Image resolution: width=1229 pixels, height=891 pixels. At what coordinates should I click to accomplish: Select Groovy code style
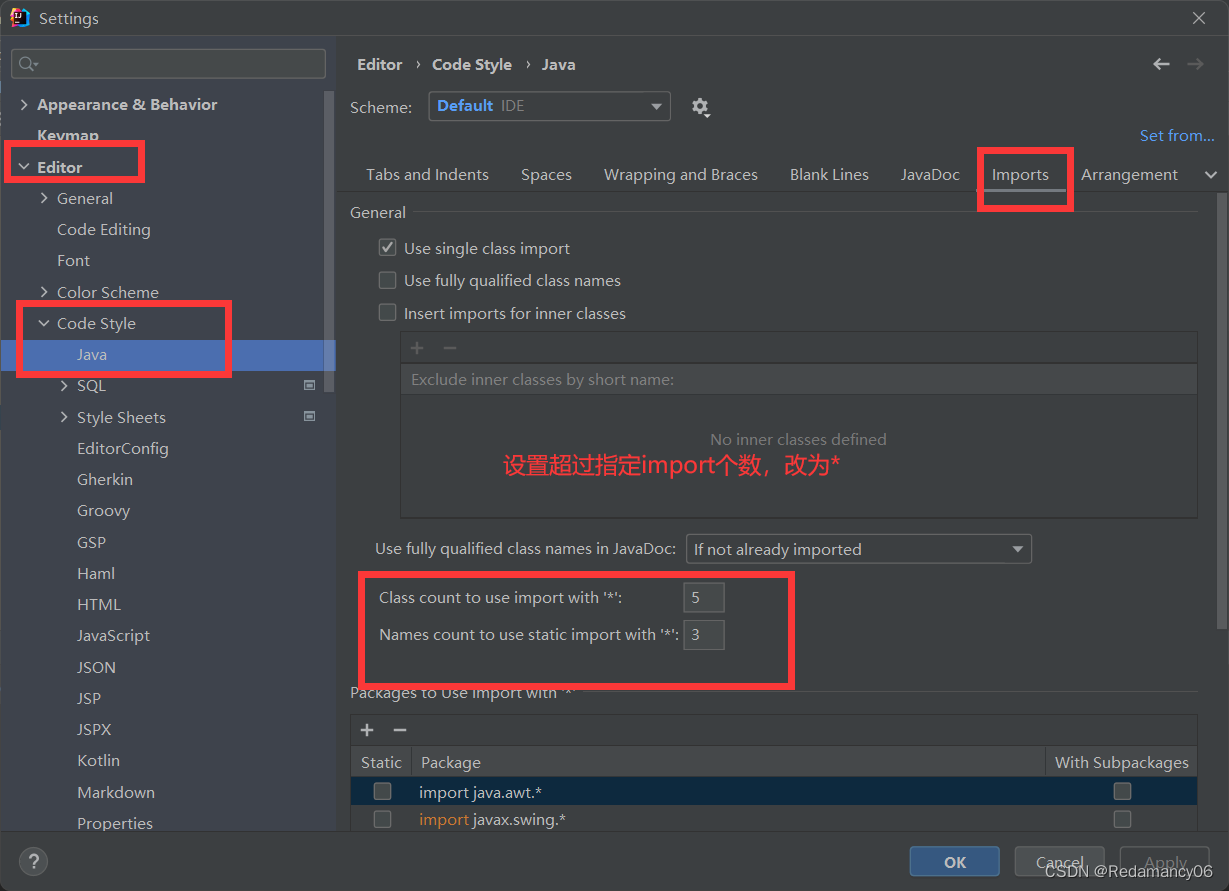103,510
